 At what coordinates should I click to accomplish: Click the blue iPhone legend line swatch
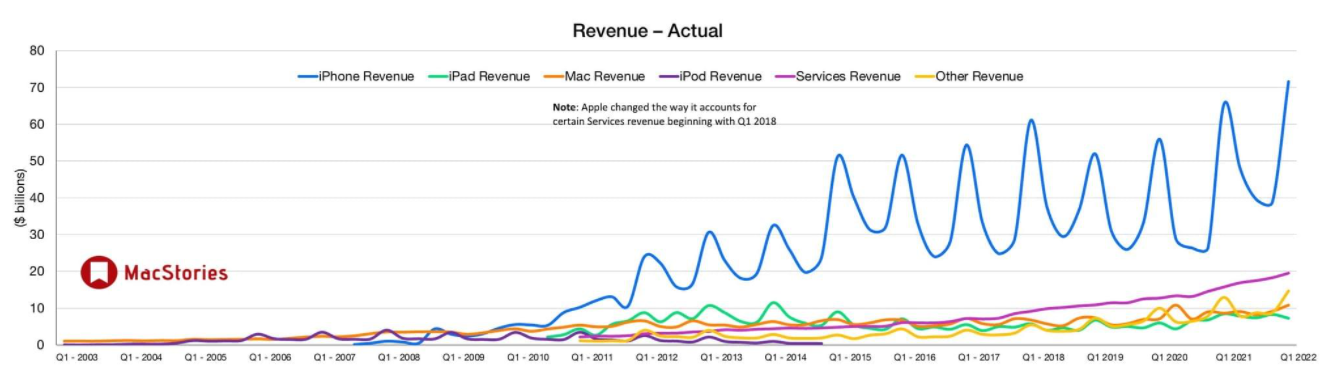[x=307, y=77]
